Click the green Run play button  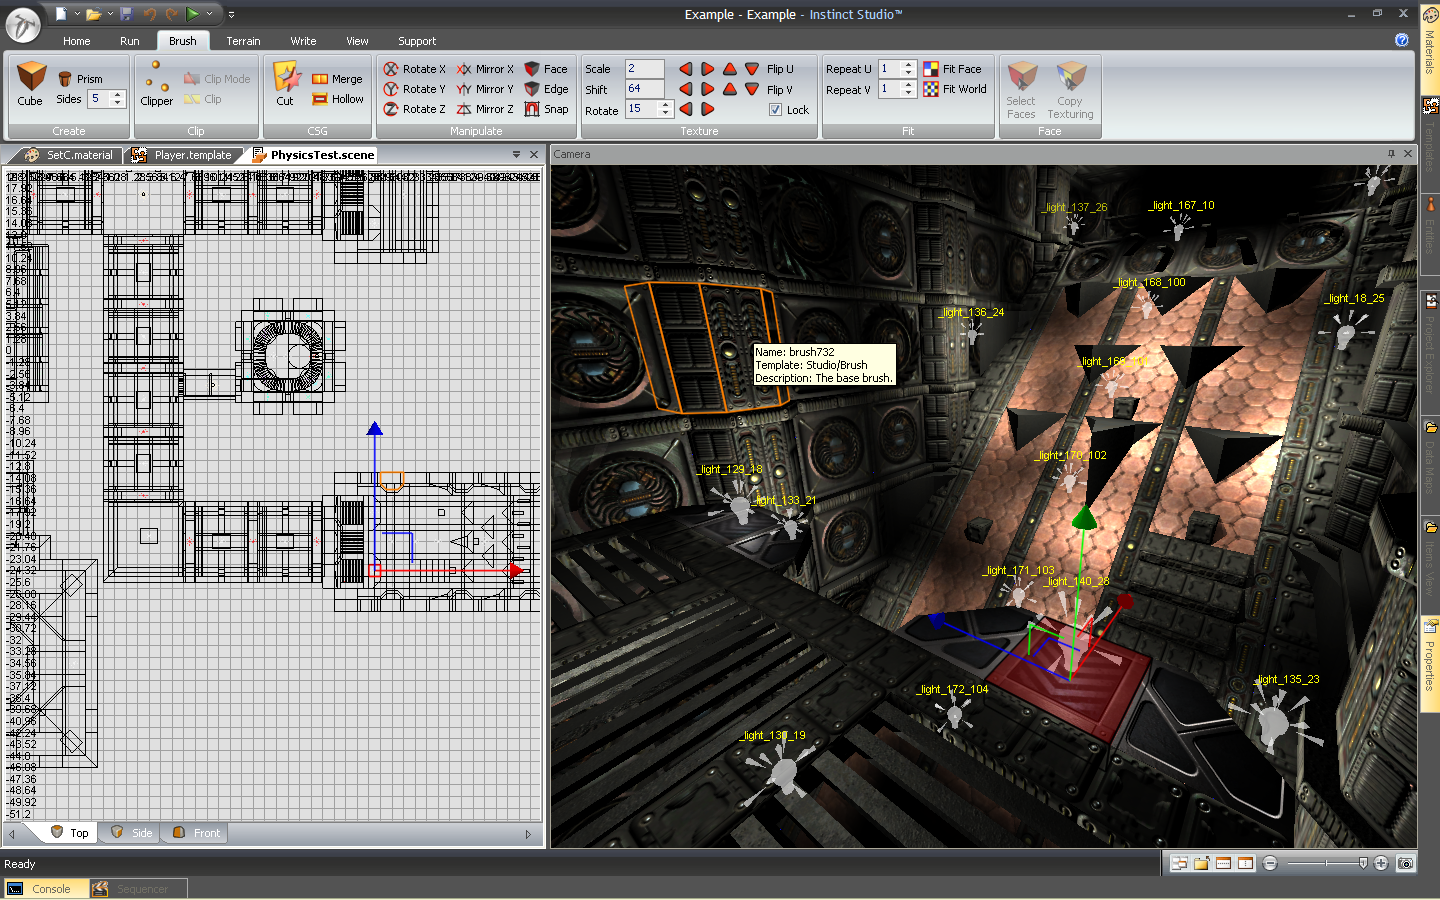(x=193, y=14)
